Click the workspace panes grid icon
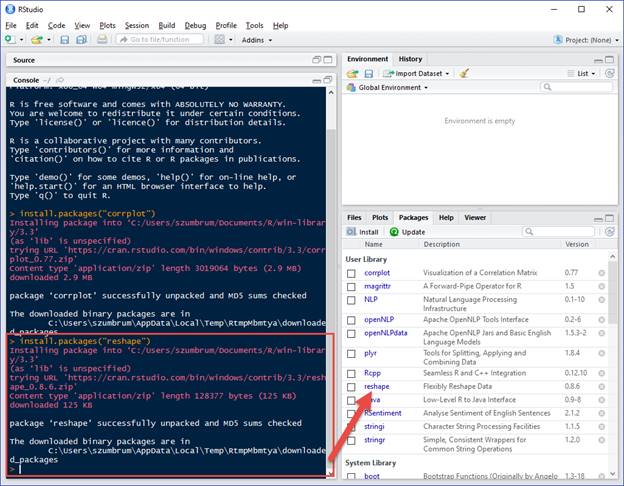 [221, 40]
